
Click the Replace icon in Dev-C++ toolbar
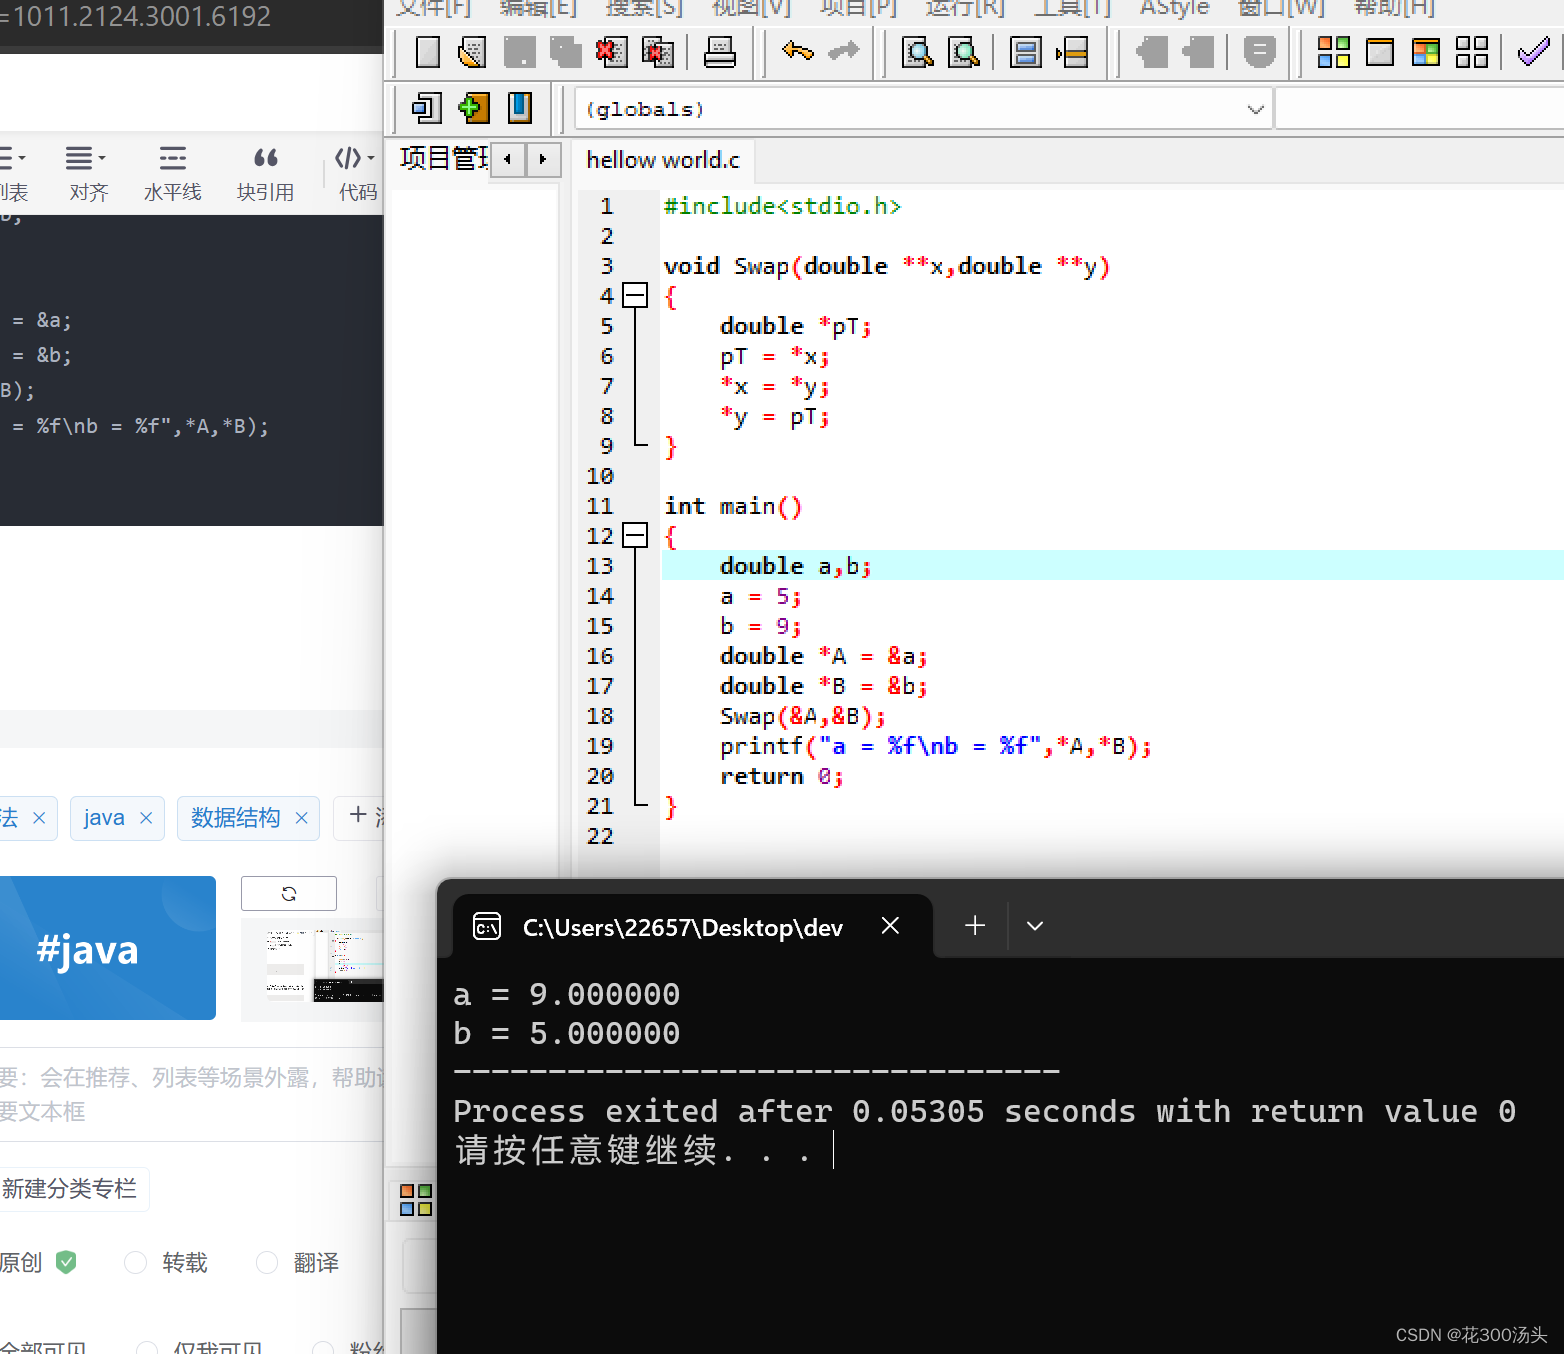[x=963, y=52]
